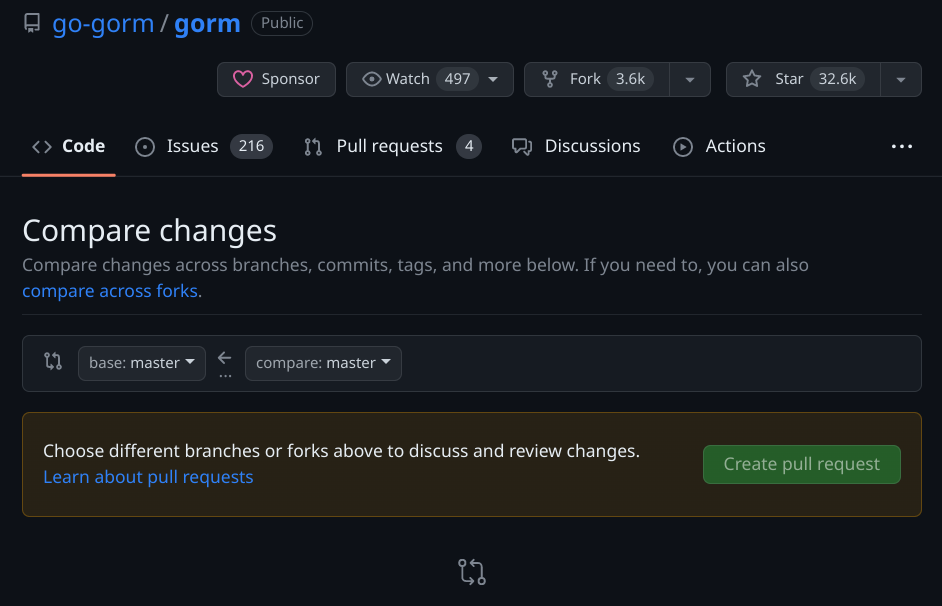Click the play circle icon beside Actions

pos(682,146)
